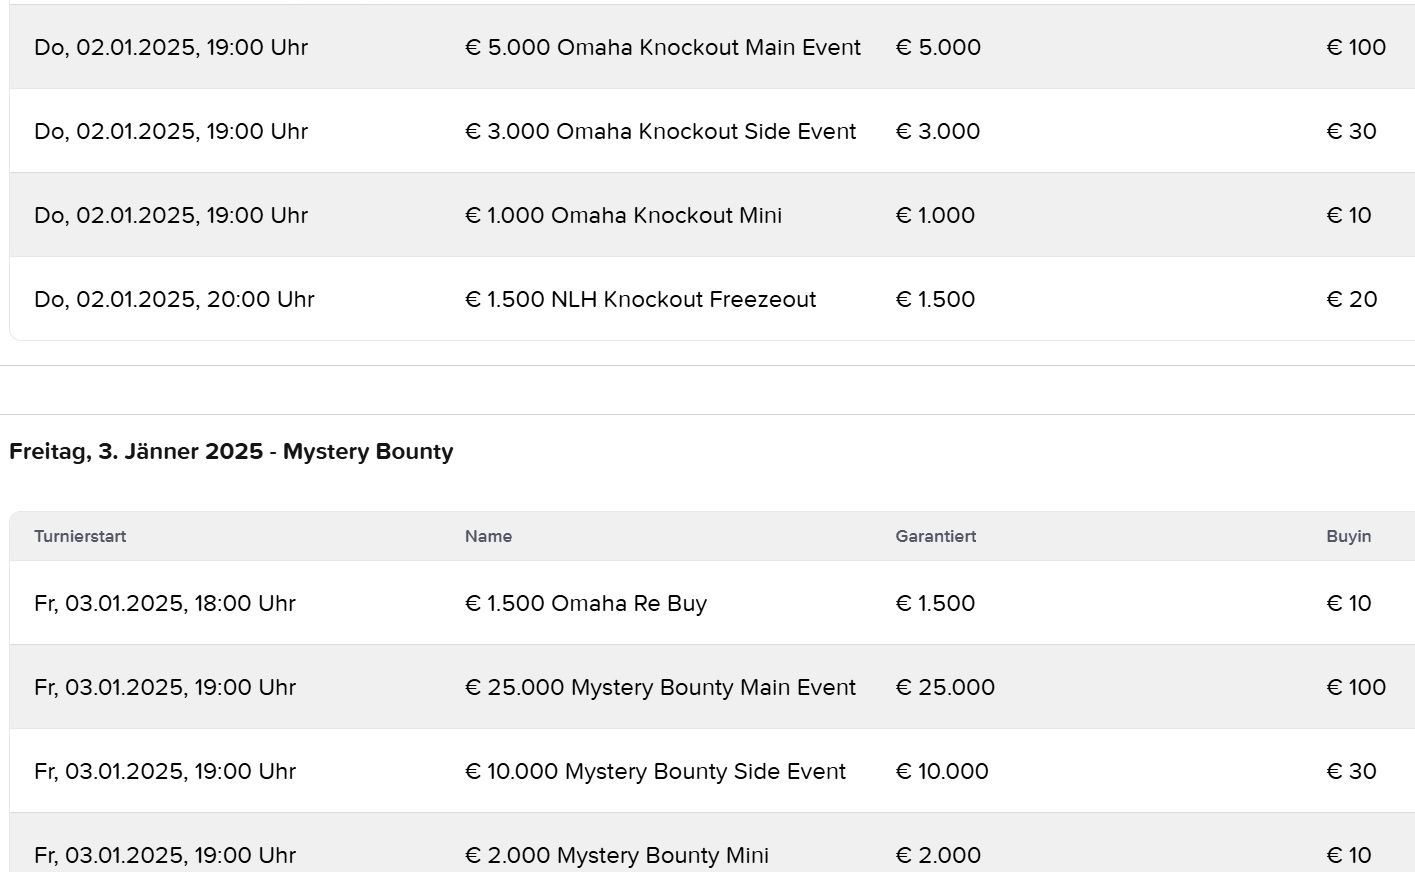Viewport: 1415px width, 872px height.
Task: Click the € 5.000 Omaha Knockout Main Event name
Action: pyautogui.click(x=662, y=47)
